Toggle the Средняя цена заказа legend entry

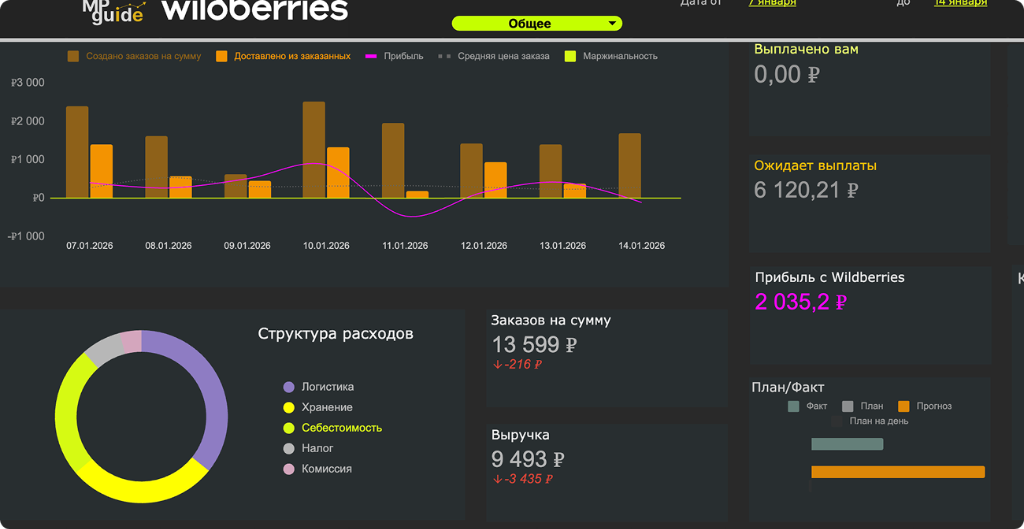click(493, 56)
